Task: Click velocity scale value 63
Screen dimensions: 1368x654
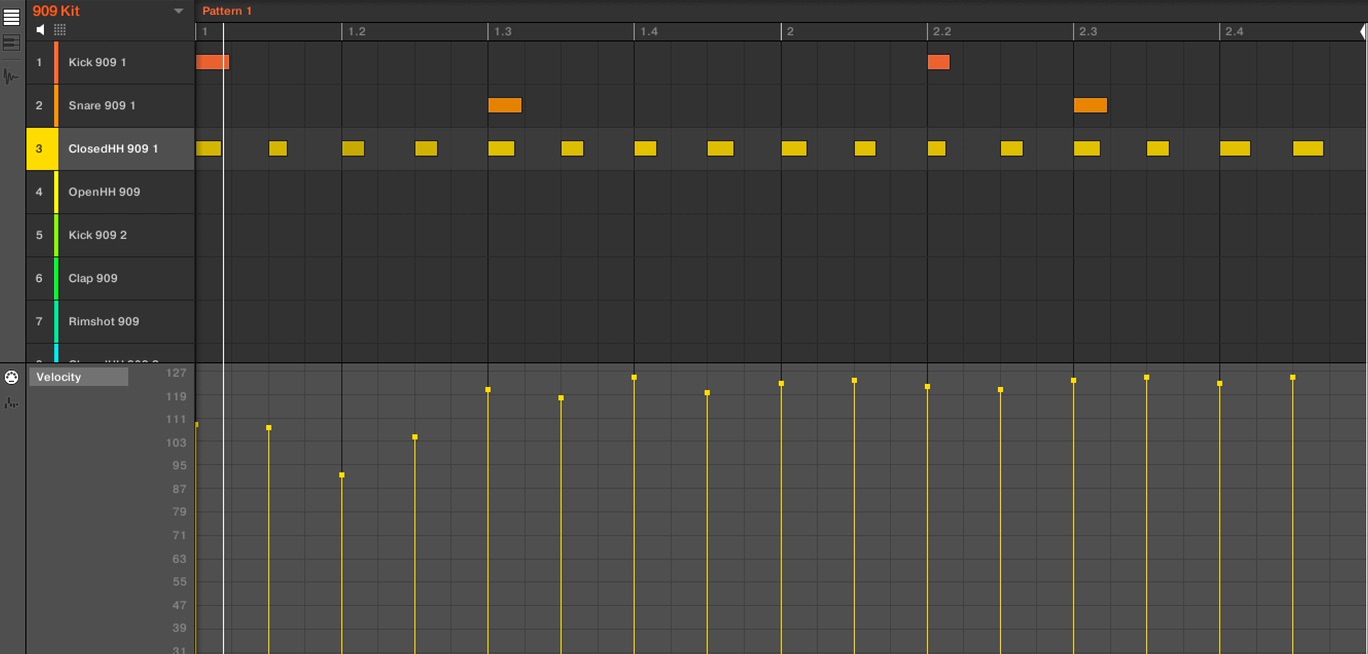Action: pyautogui.click(x=179, y=559)
